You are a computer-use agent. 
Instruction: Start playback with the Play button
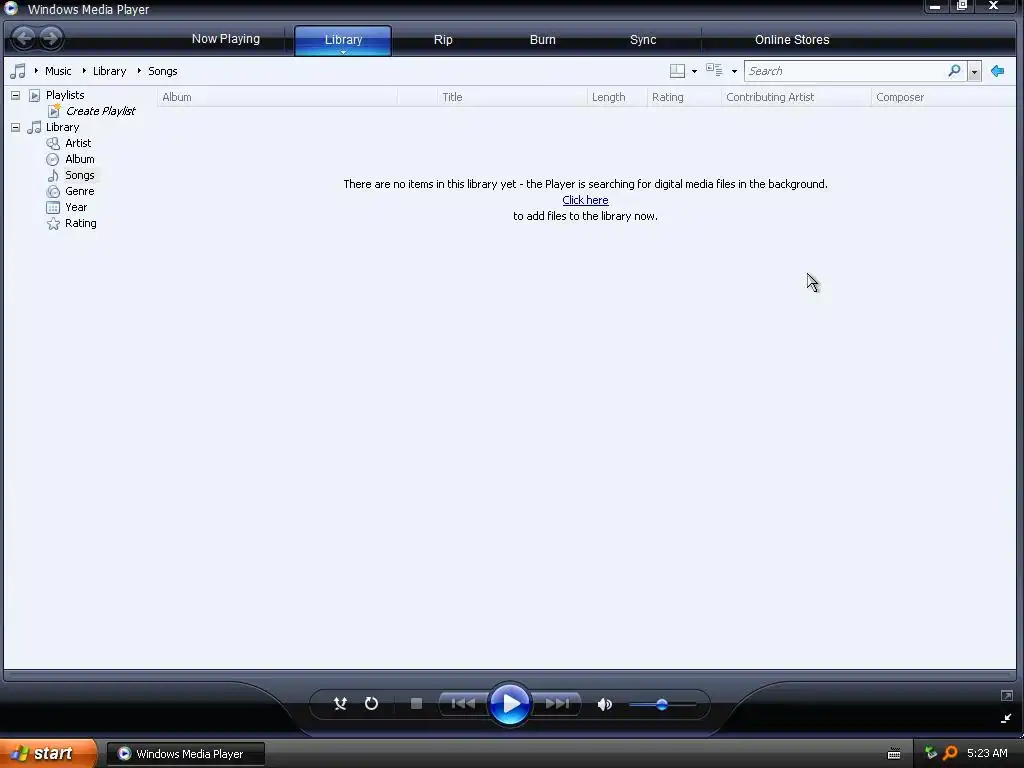click(509, 703)
